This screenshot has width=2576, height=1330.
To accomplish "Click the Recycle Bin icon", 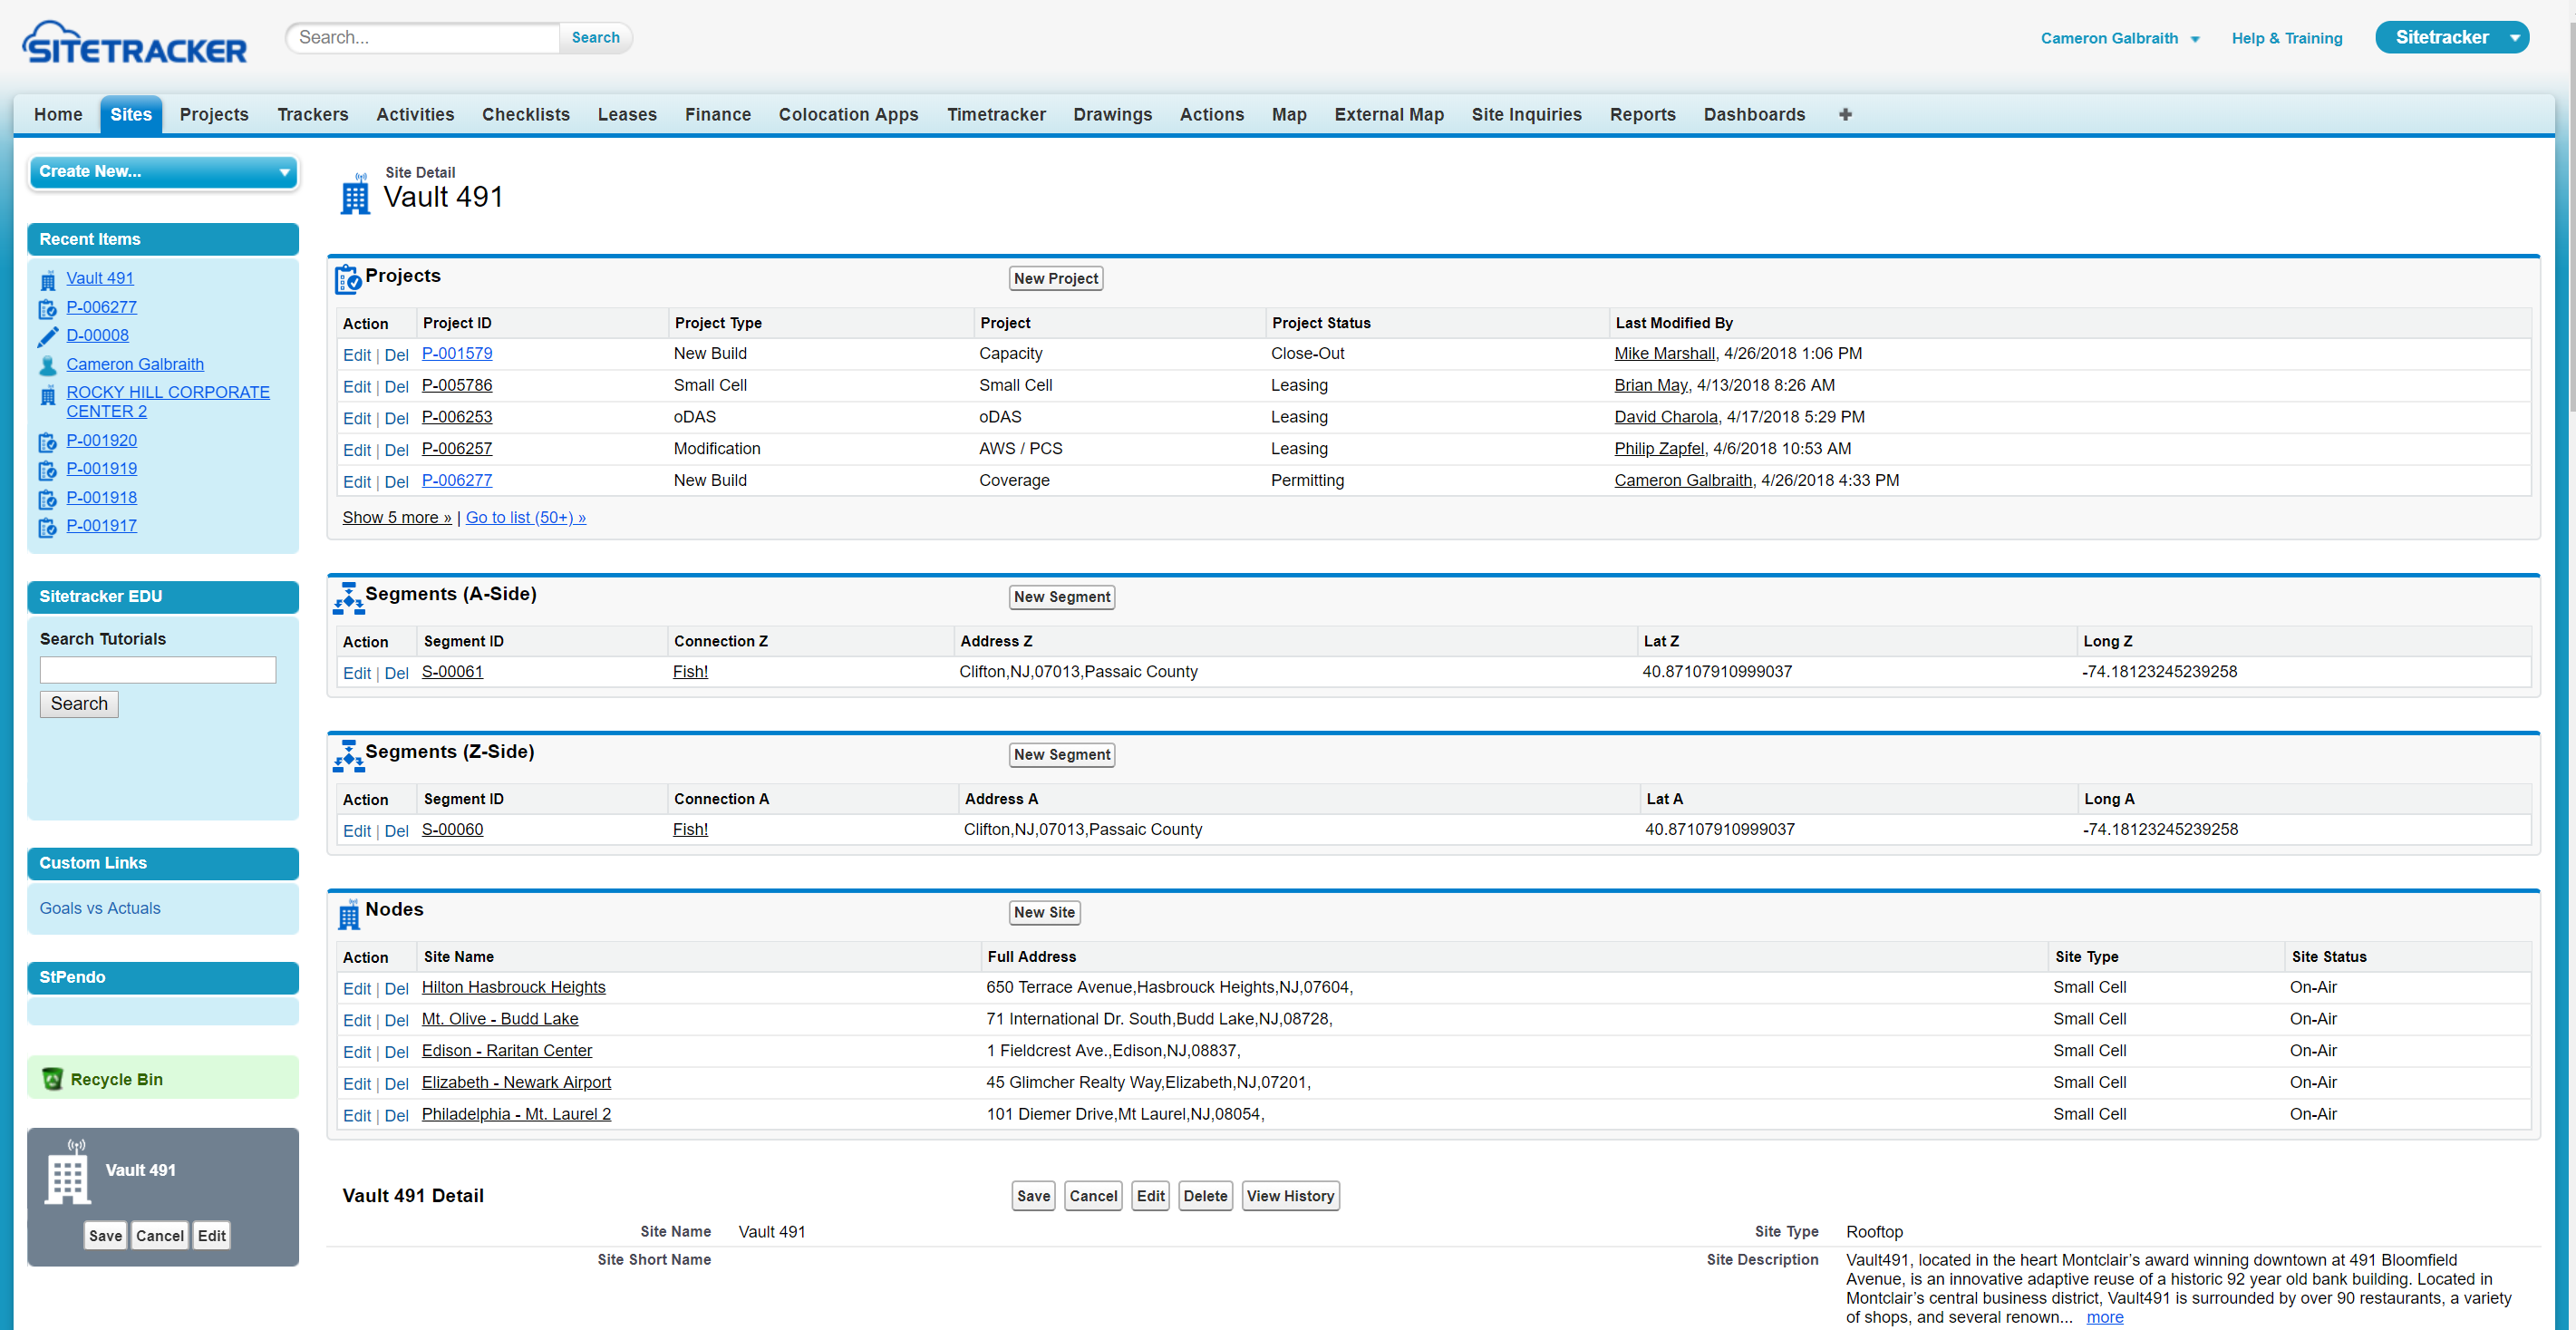I will pos(52,1079).
